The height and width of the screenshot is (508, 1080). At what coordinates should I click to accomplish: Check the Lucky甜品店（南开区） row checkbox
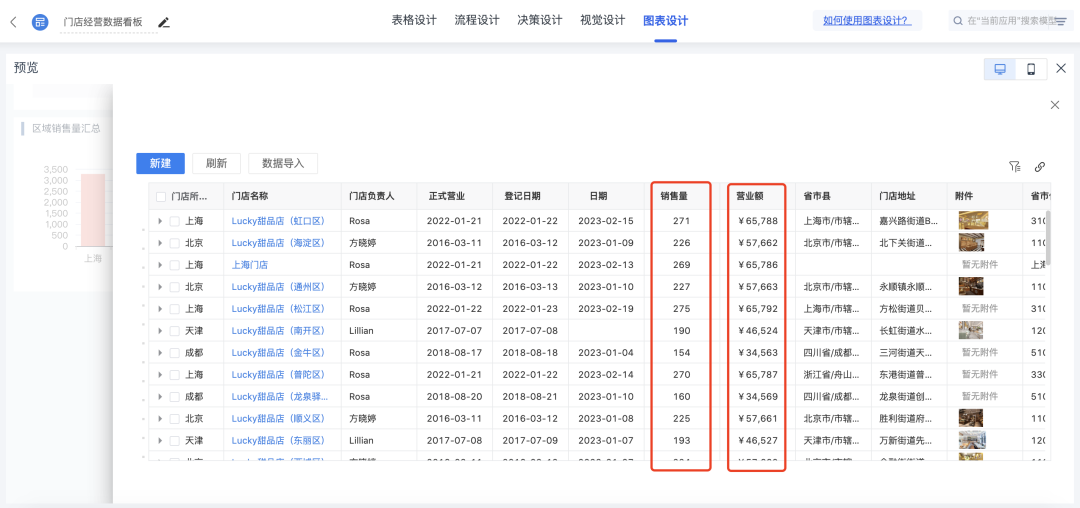click(x=174, y=331)
